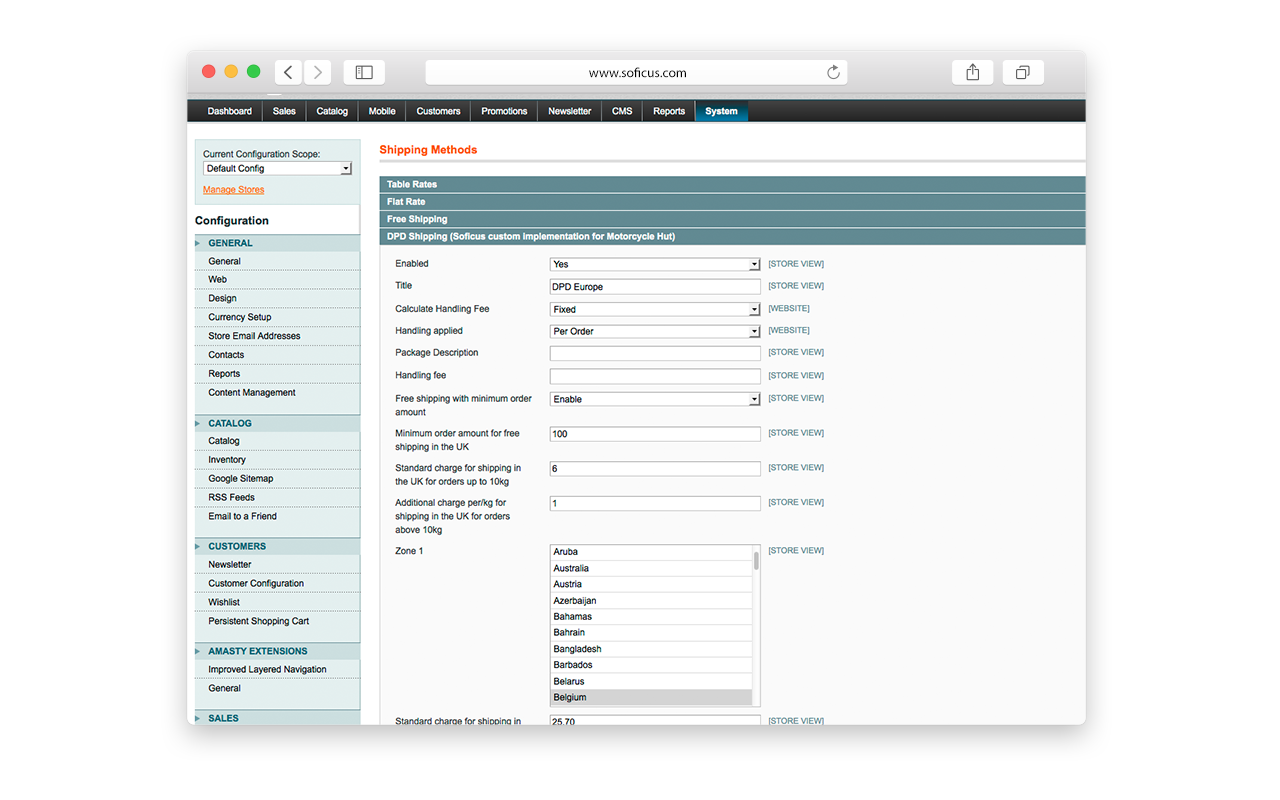Open the Current Configuration Scope dropdown
This screenshot has height=800, width=1280.
[278, 169]
